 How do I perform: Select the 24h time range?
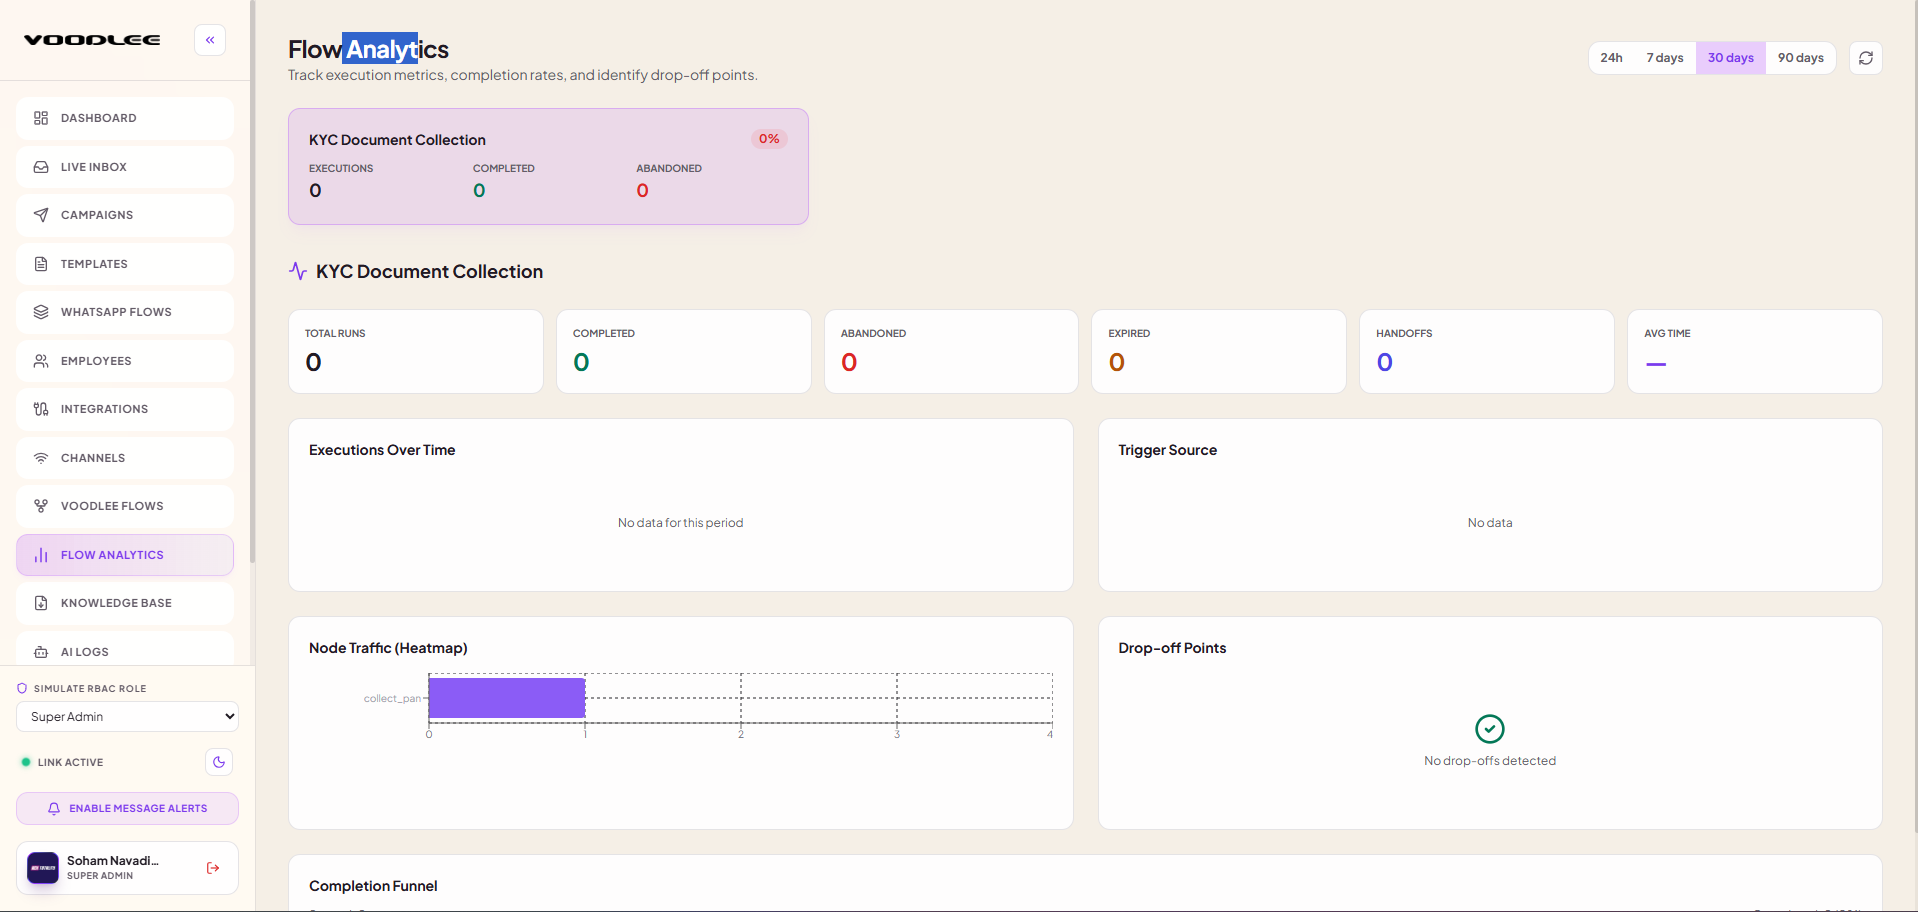[x=1611, y=58]
